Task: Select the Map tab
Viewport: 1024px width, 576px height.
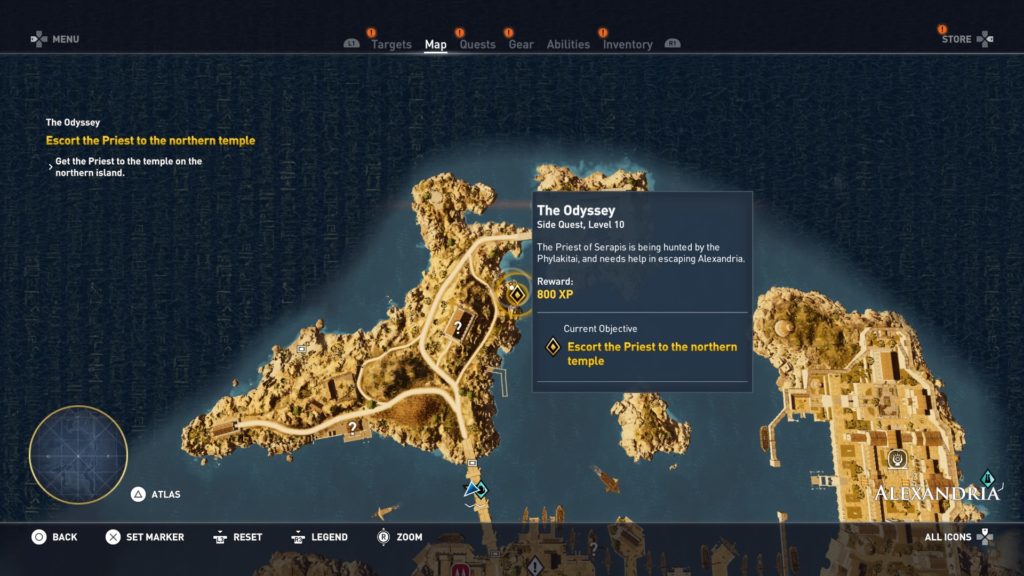Action: pyautogui.click(x=436, y=44)
